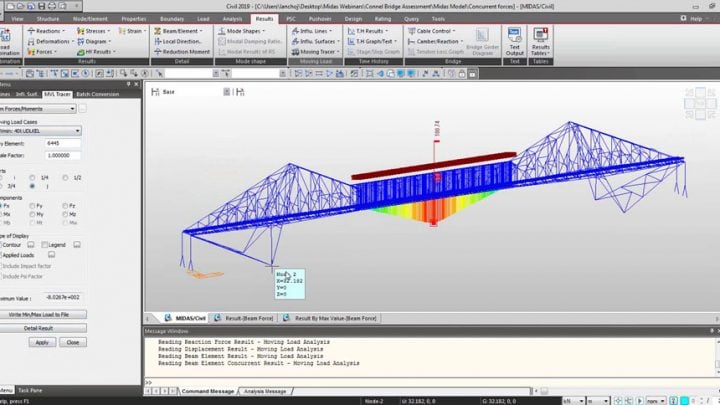
Task: Open the Reactions results menu
Action: pos(46,31)
